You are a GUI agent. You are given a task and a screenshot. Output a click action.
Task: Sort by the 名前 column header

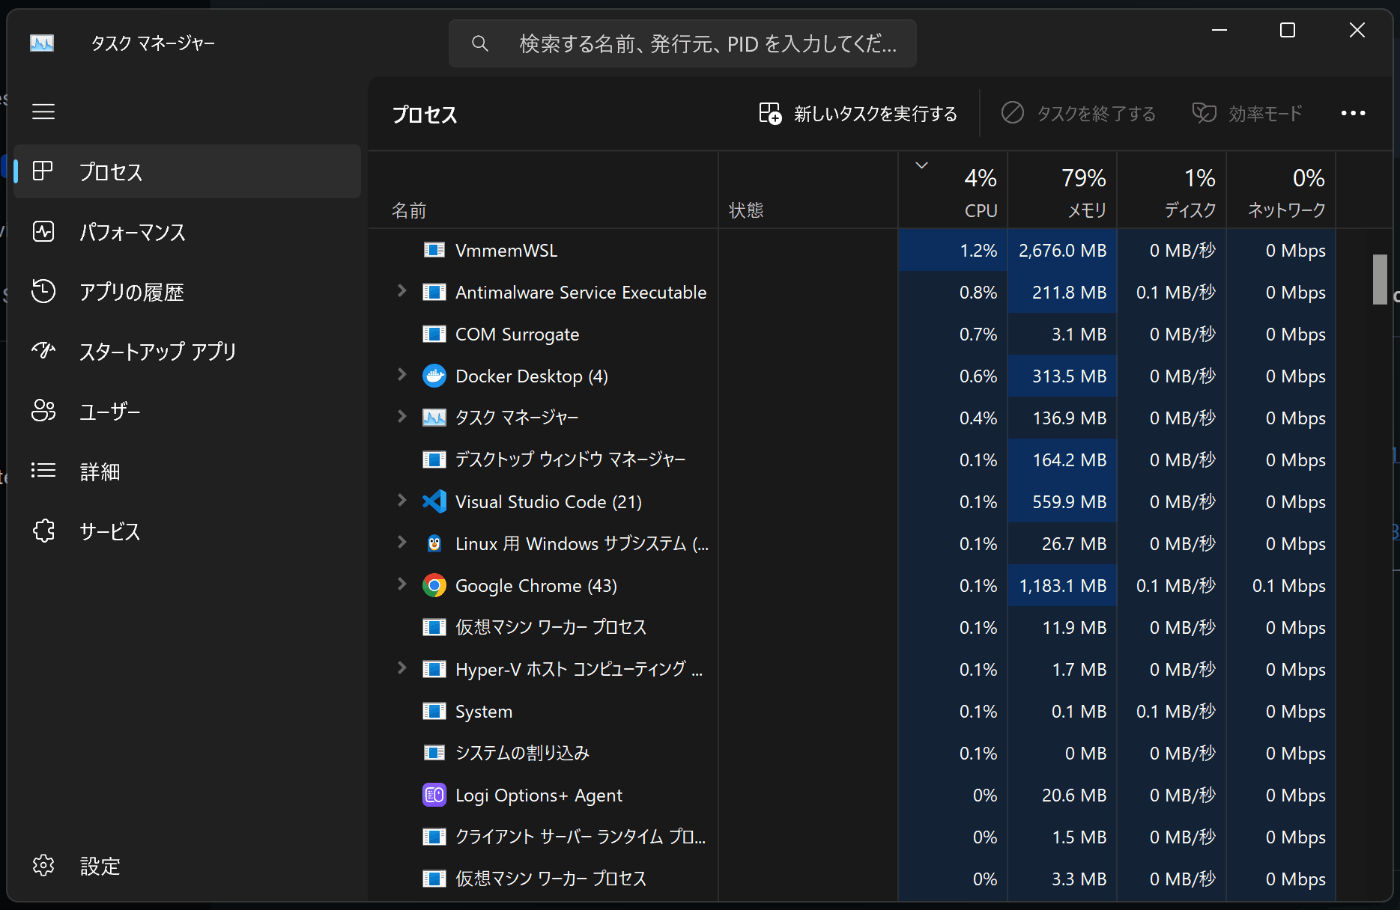point(543,191)
